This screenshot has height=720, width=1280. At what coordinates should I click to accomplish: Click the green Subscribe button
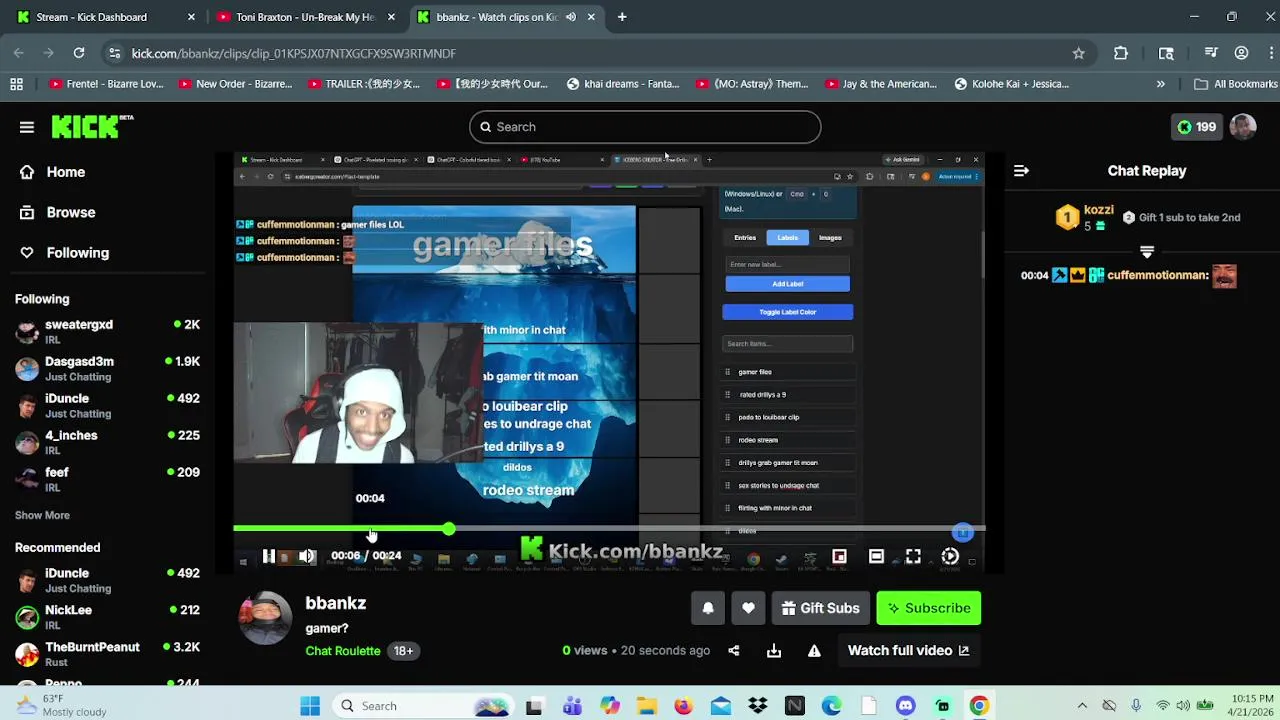pos(928,608)
